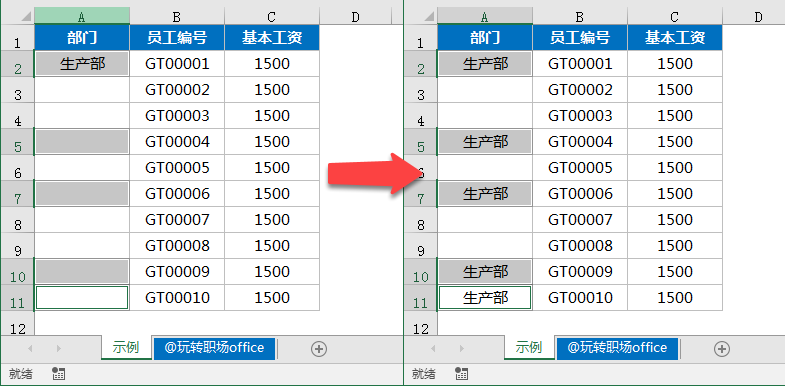Click previous-sheet arrow in the left window

(x=30, y=348)
